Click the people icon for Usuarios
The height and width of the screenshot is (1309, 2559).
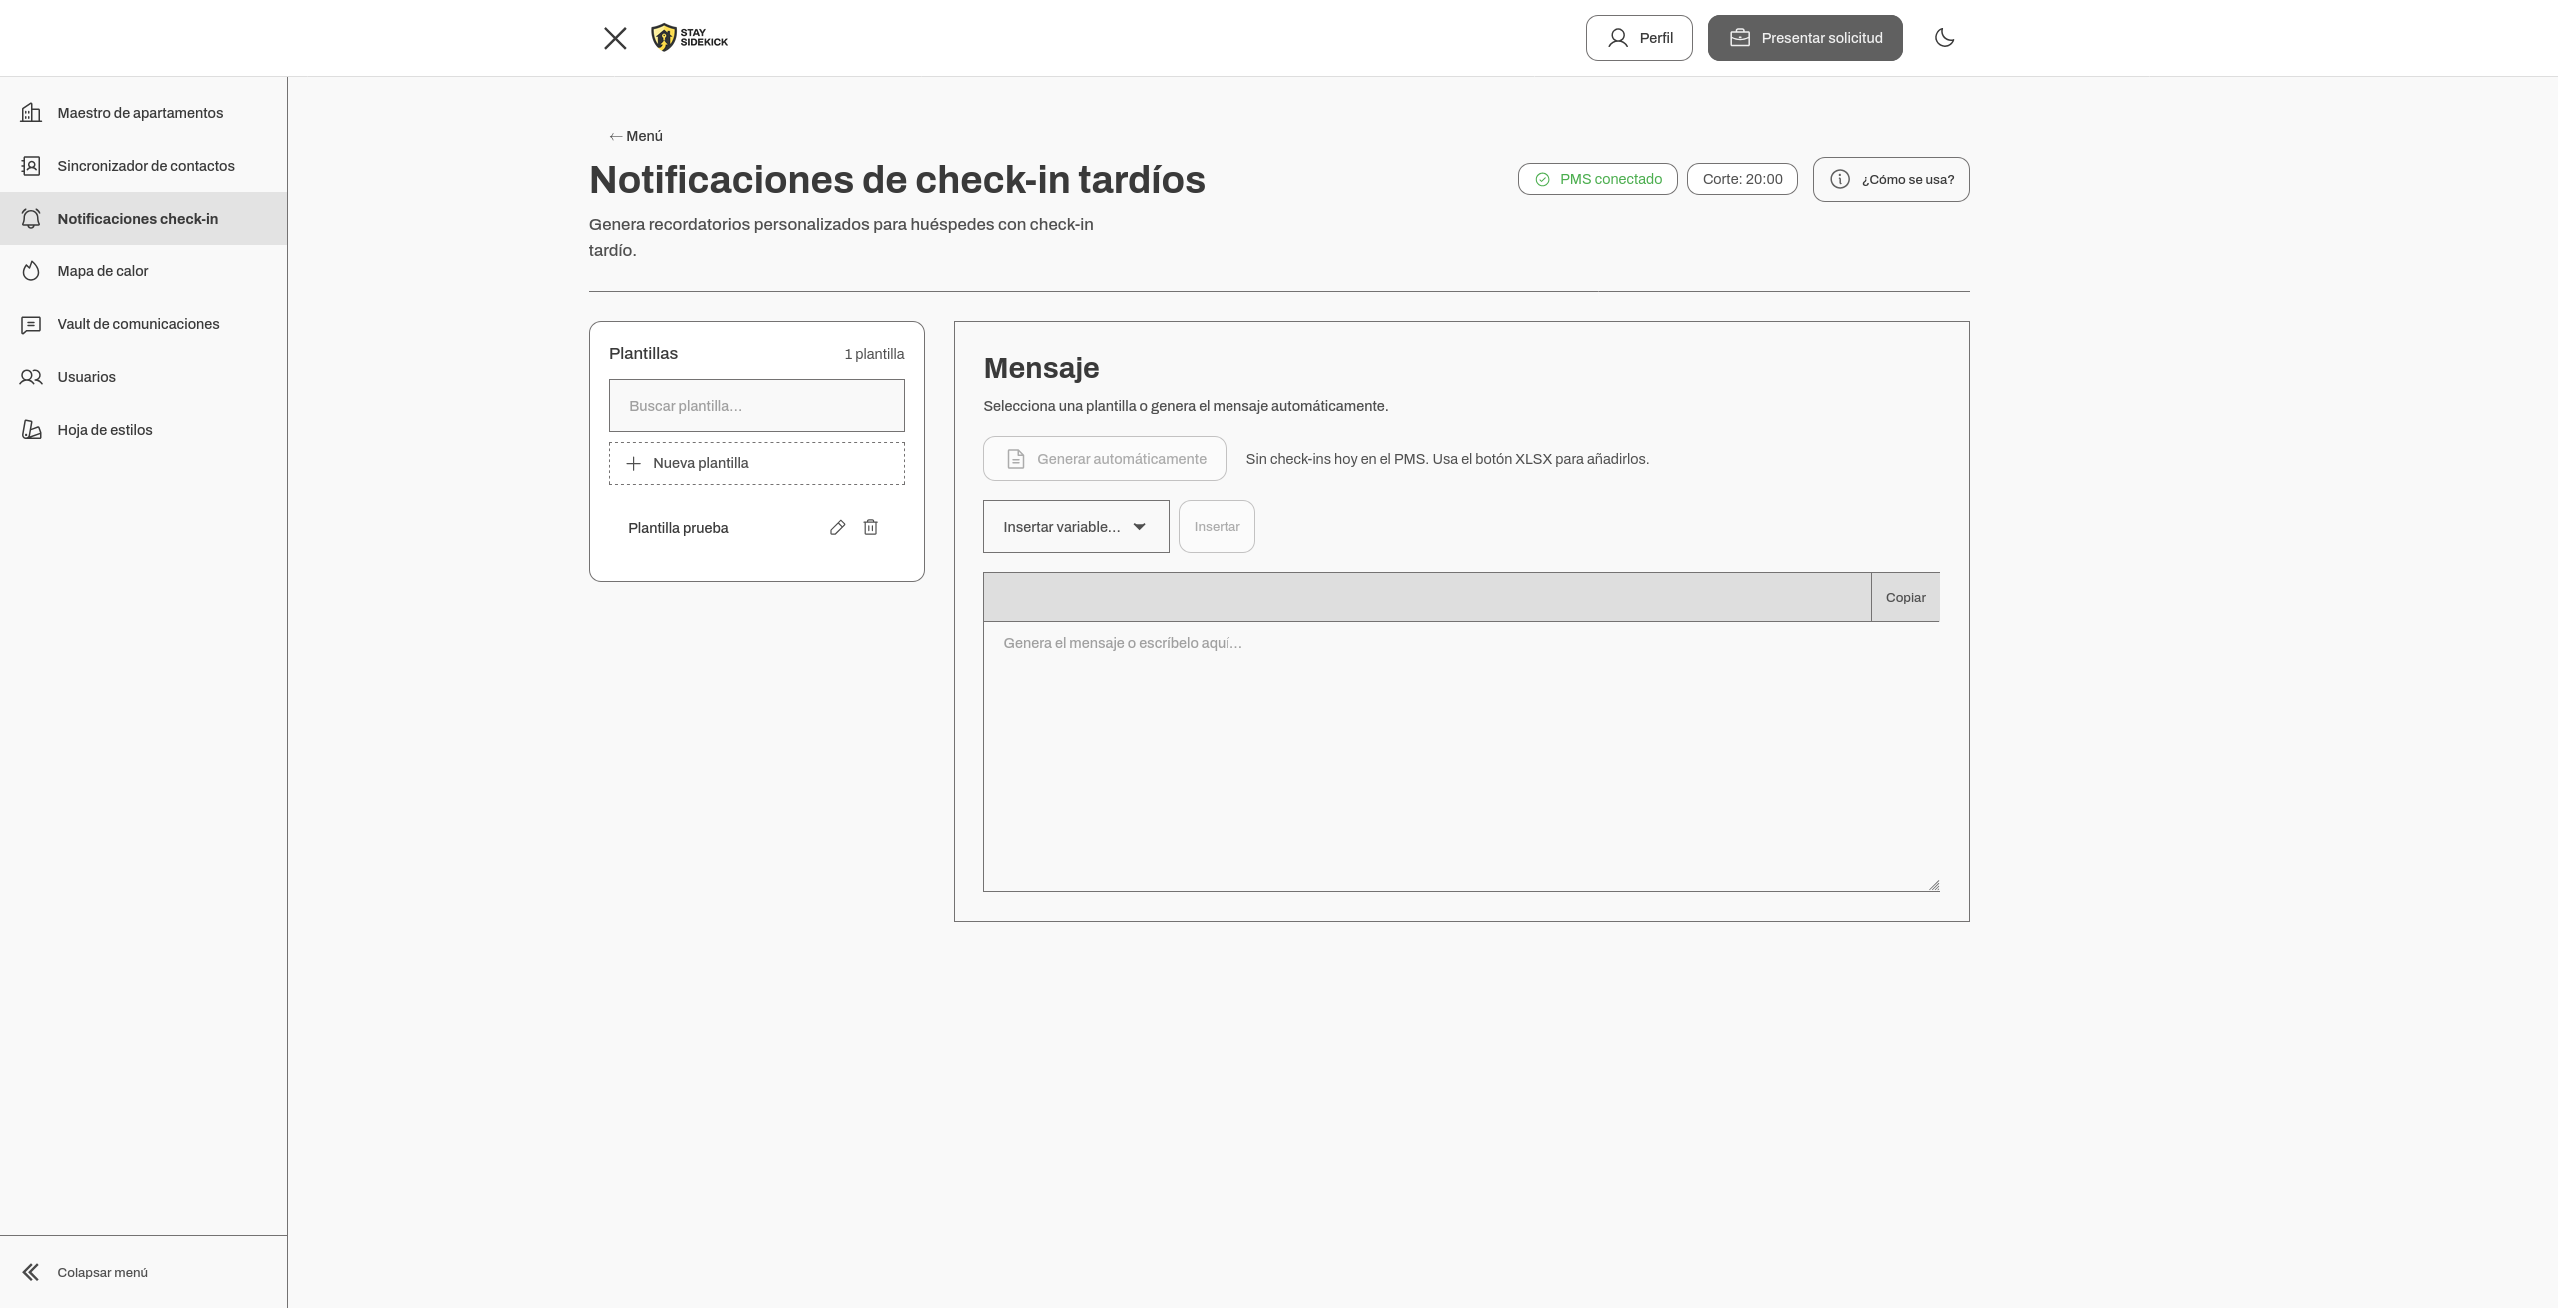pos(31,377)
